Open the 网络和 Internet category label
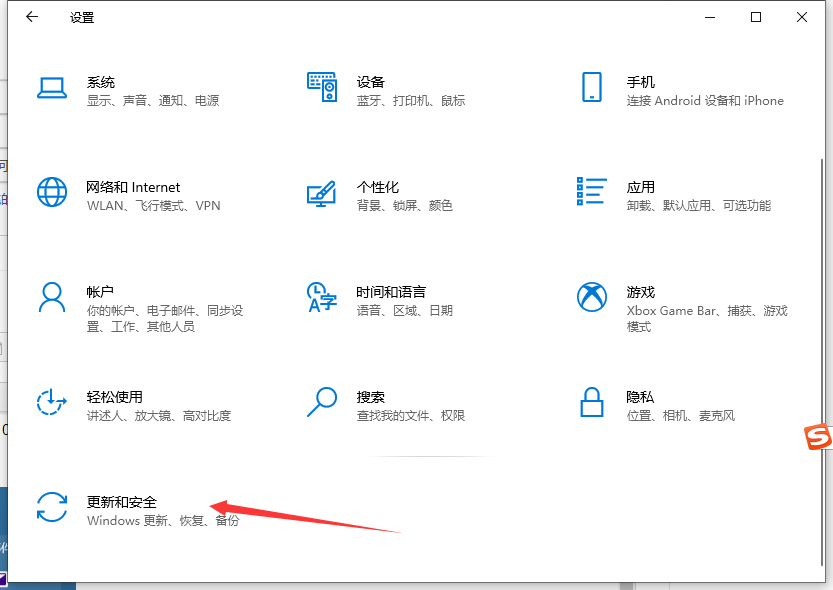 (x=133, y=187)
